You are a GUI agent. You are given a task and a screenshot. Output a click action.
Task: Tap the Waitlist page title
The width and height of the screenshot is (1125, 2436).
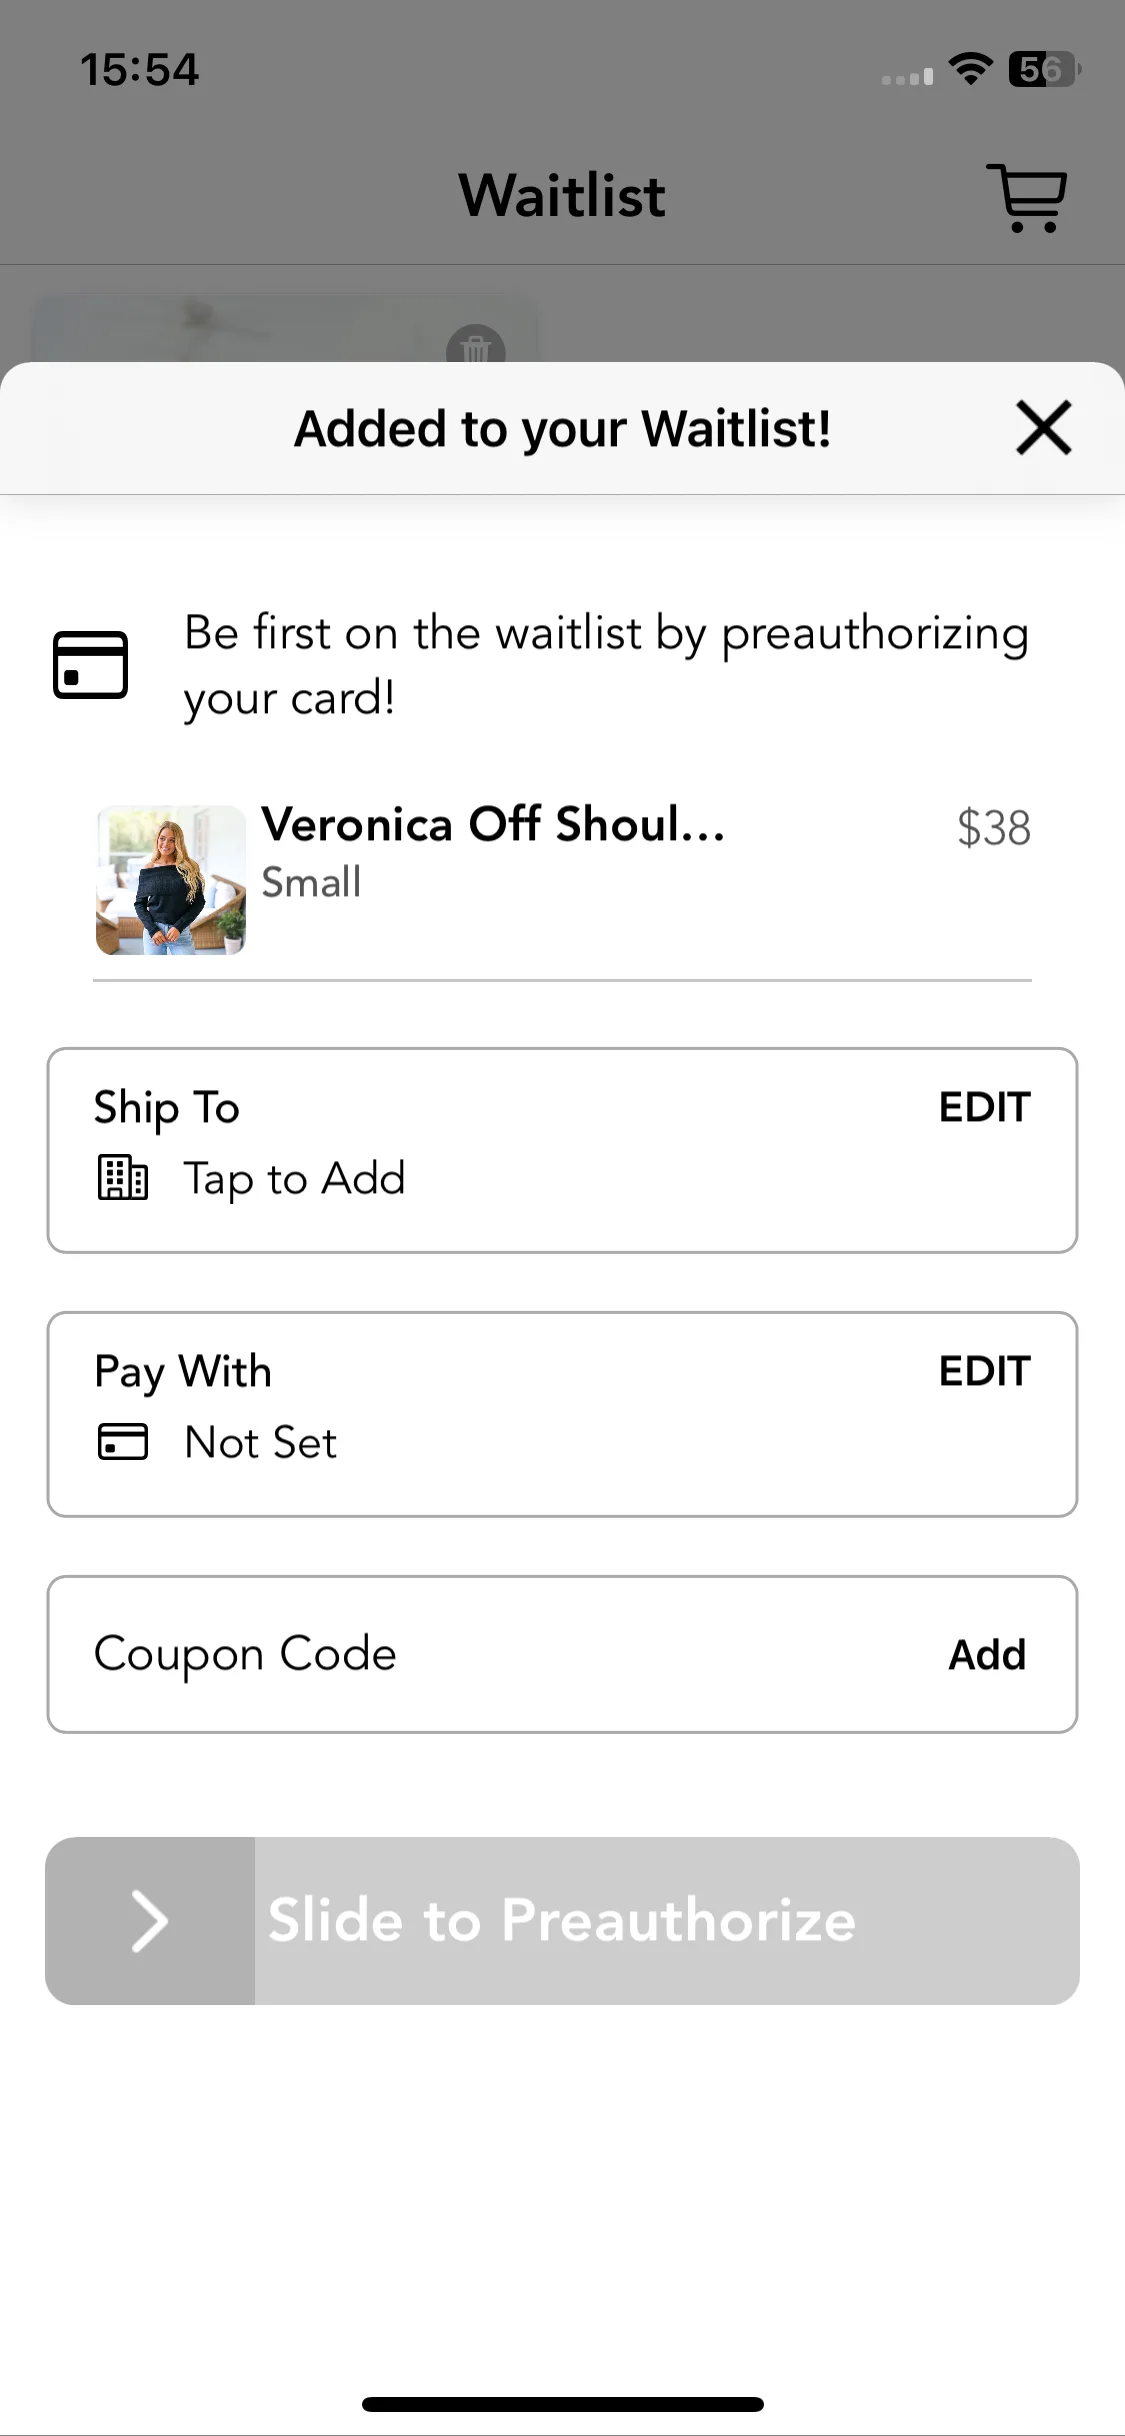562,195
